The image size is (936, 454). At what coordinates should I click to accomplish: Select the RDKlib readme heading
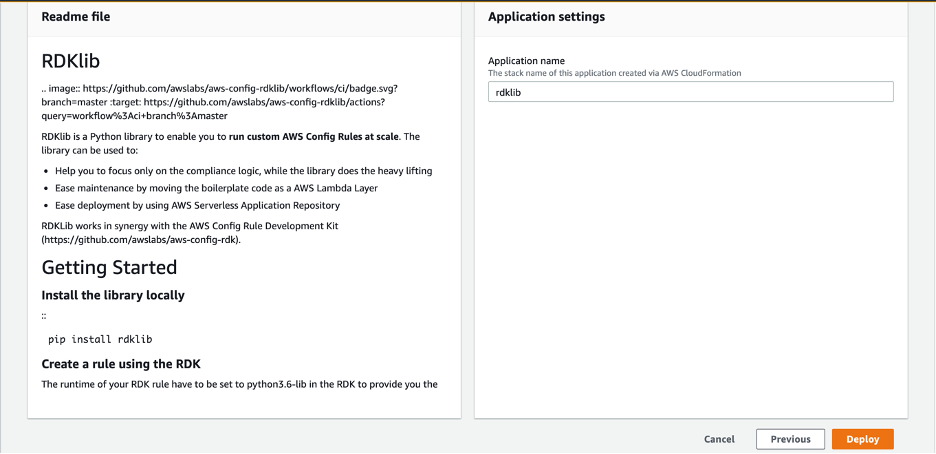pos(70,61)
